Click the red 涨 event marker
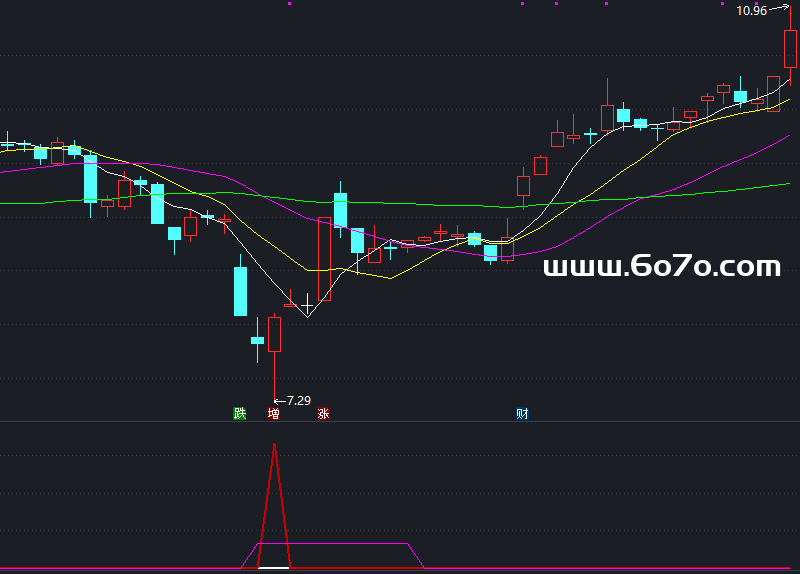This screenshot has height=574, width=800. [x=323, y=413]
